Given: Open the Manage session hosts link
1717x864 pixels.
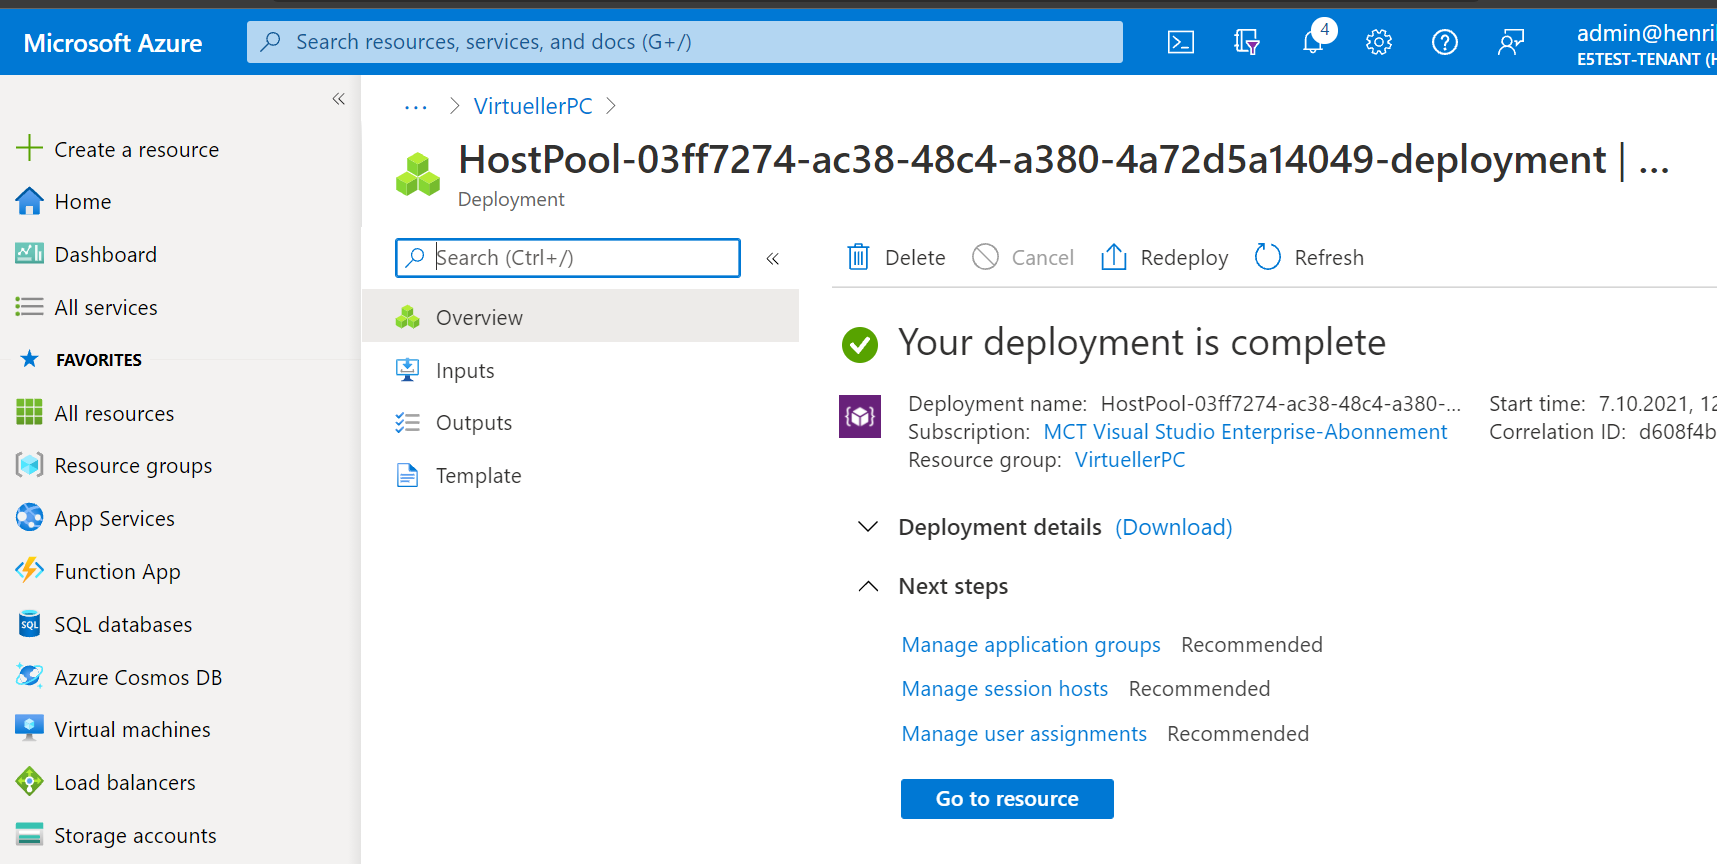Looking at the screenshot, I should (1004, 689).
